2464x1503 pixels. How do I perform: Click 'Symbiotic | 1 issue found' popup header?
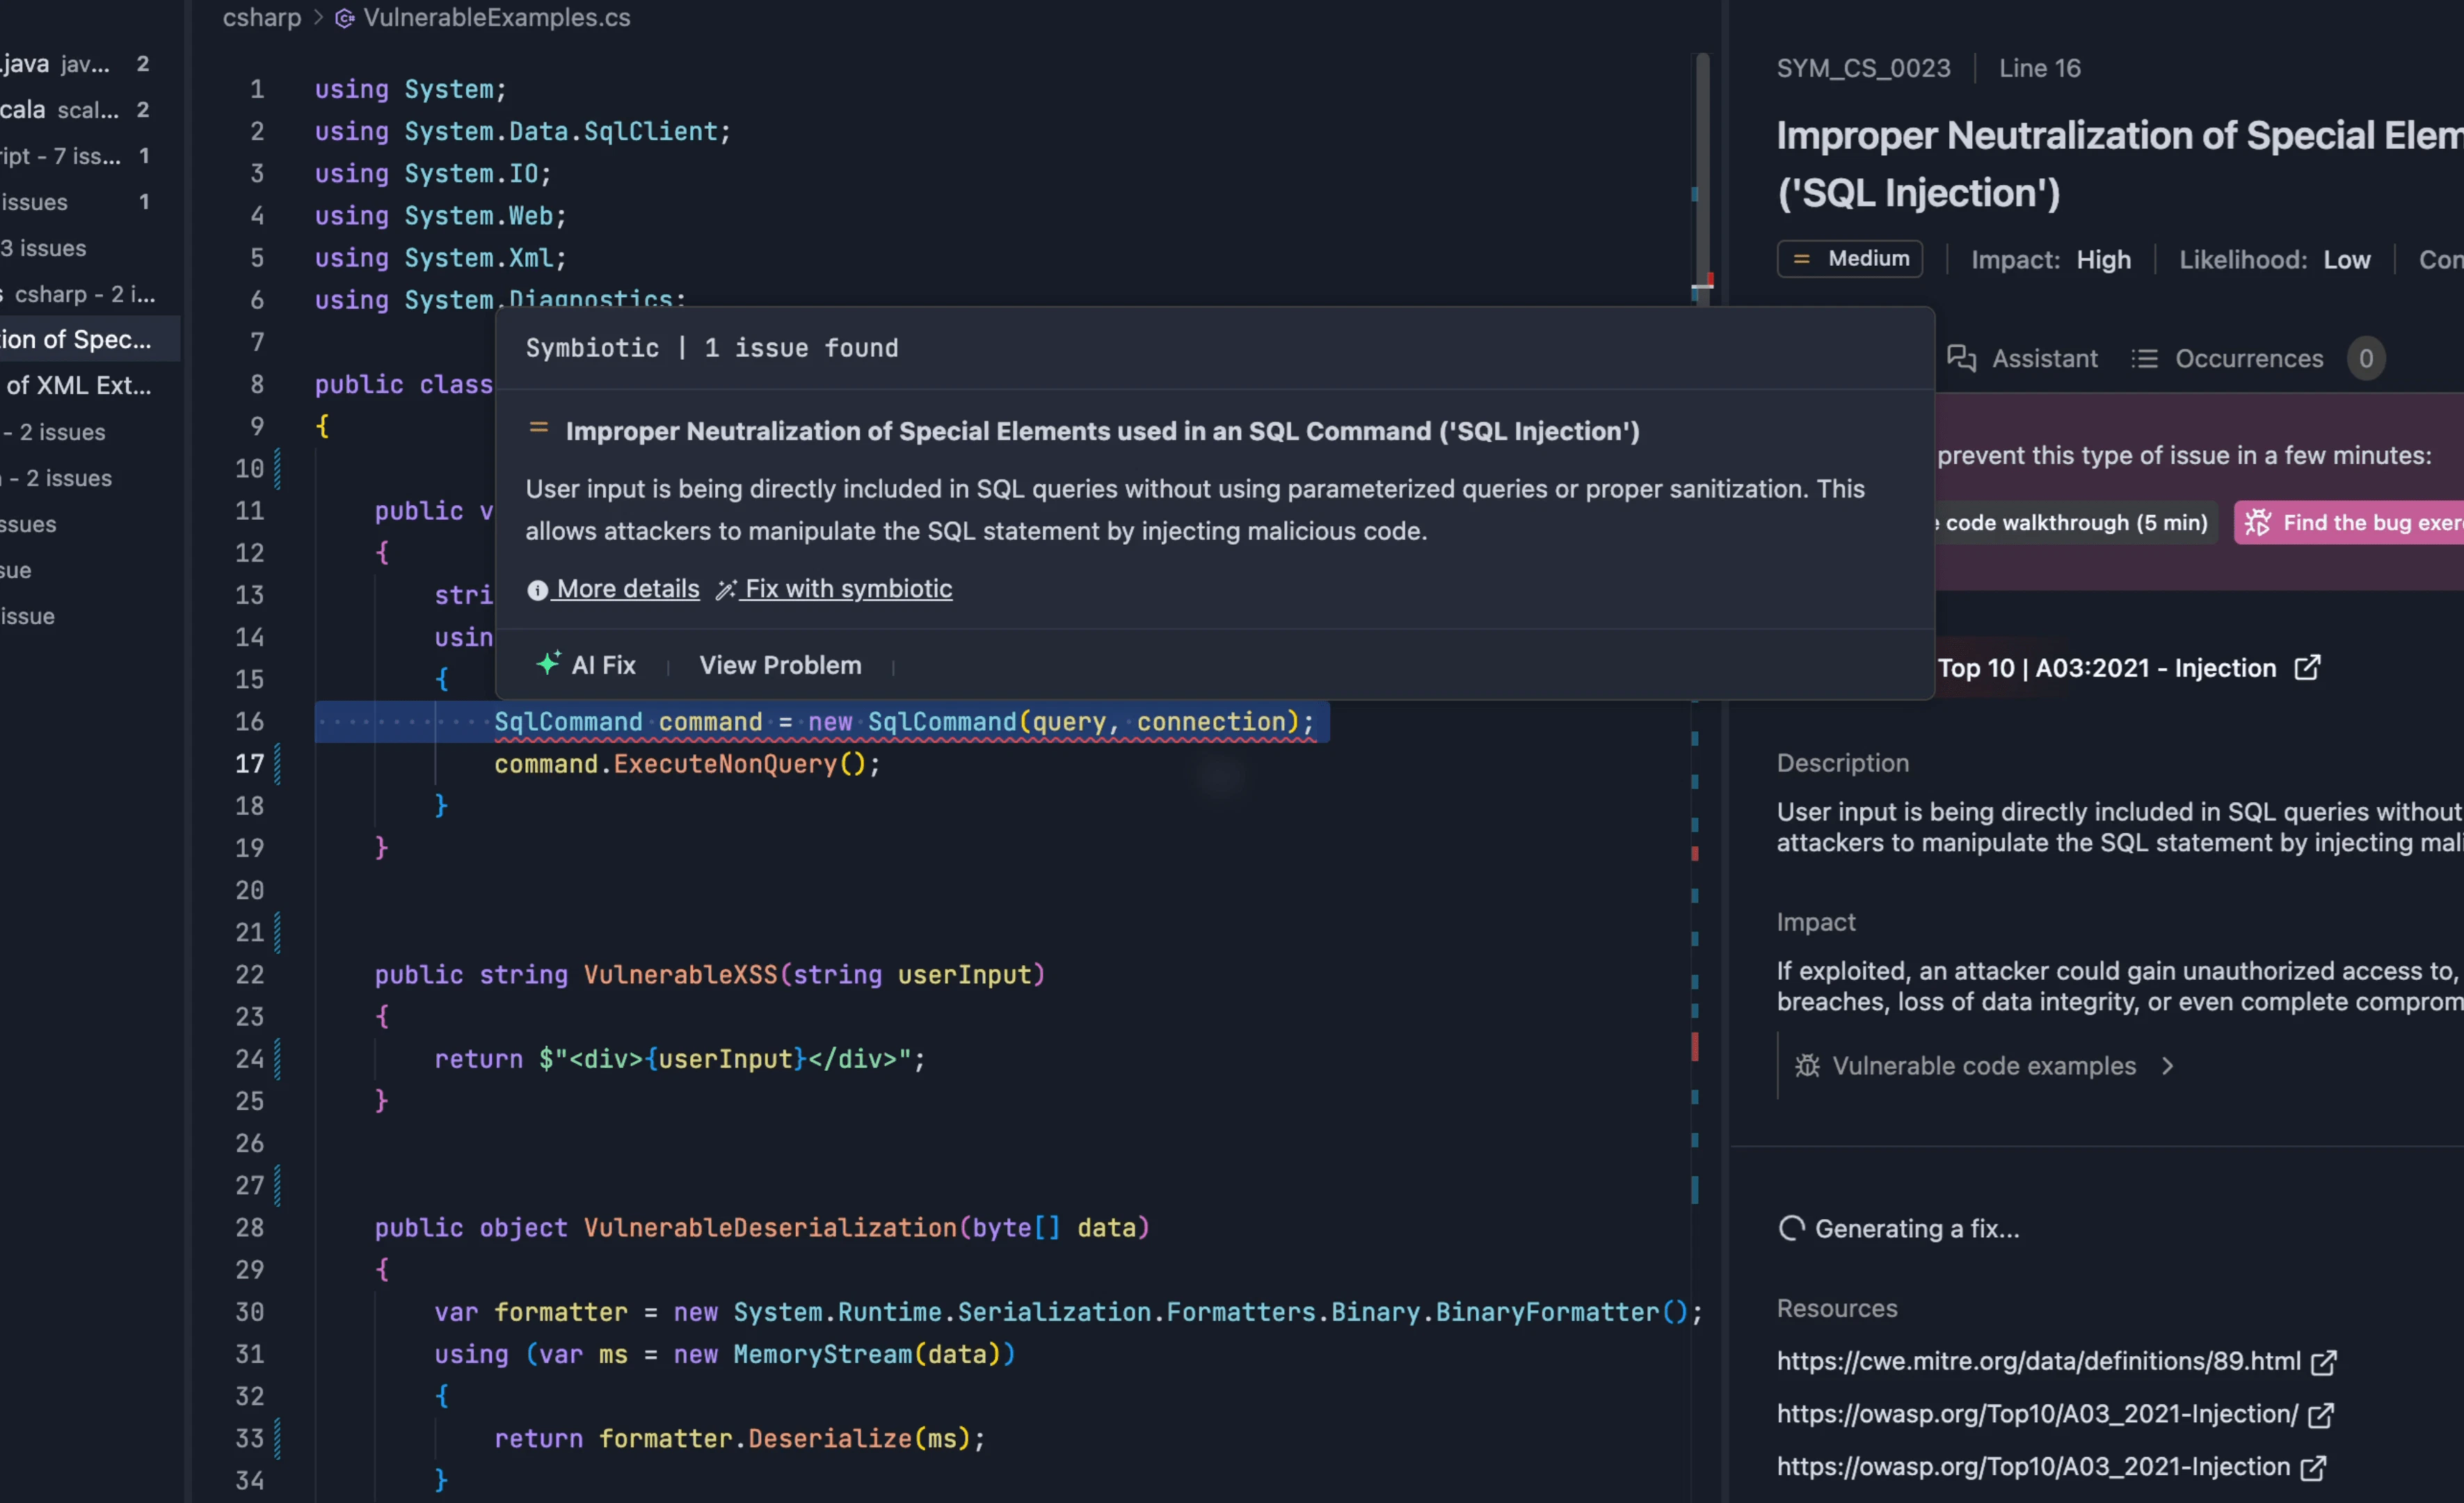click(x=712, y=348)
